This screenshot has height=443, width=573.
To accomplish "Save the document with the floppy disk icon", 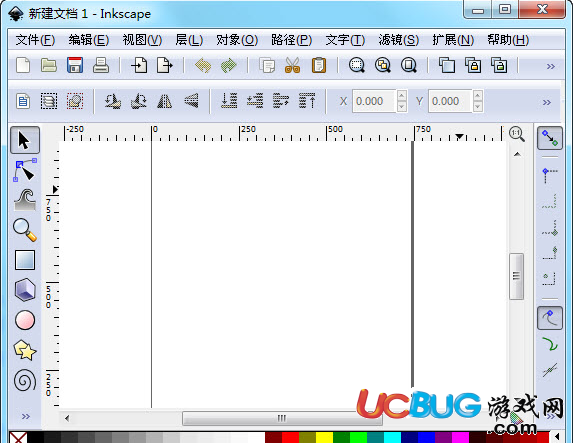I will [75, 65].
